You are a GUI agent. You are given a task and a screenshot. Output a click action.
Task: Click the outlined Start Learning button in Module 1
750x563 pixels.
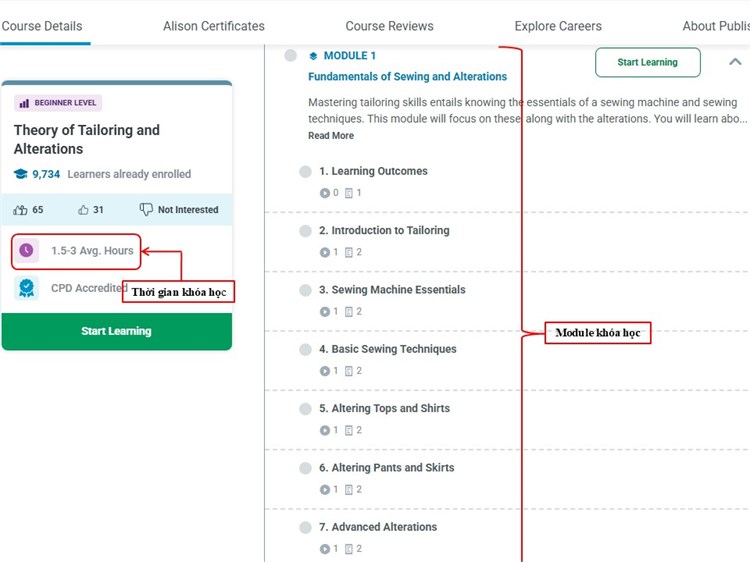[647, 62]
